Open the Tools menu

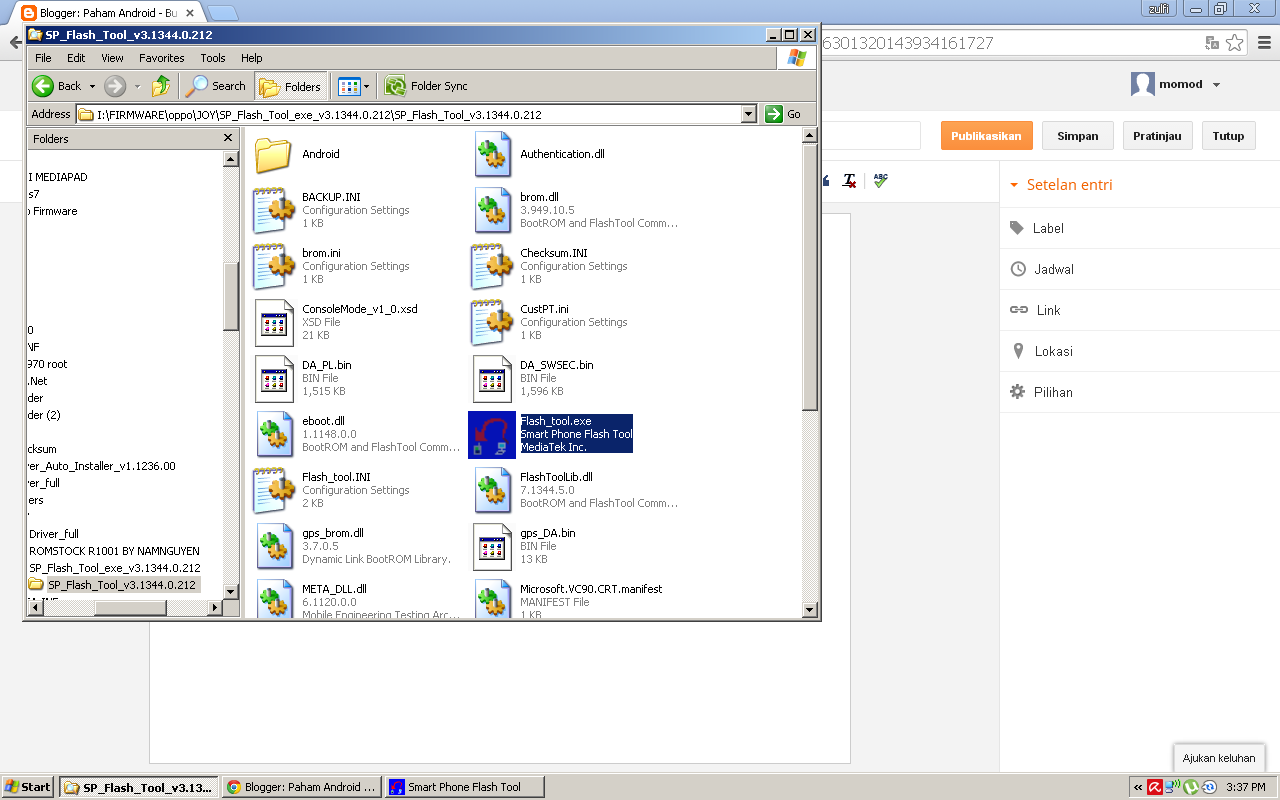pyautogui.click(x=213, y=58)
